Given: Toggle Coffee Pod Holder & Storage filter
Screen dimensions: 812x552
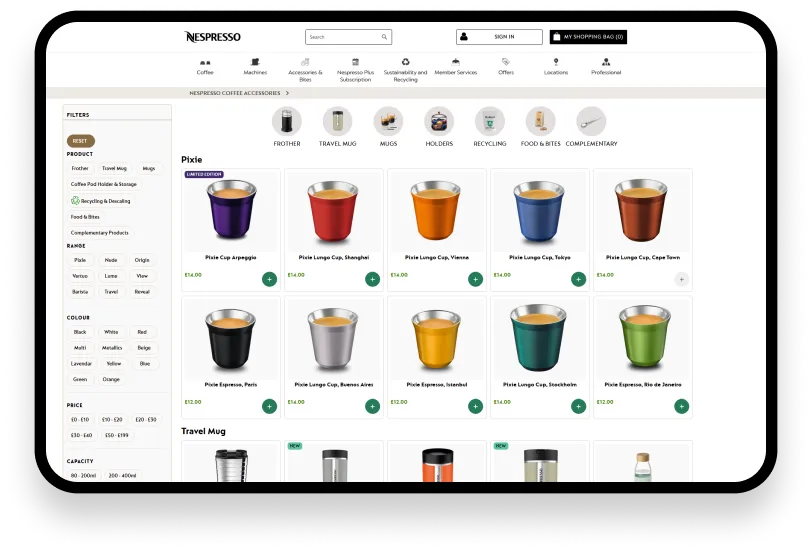Looking at the screenshot, I should point(104,184).
